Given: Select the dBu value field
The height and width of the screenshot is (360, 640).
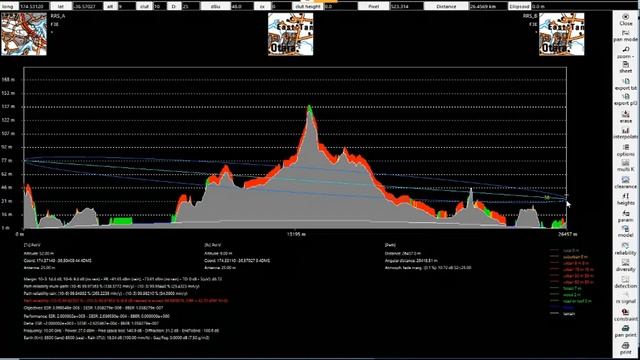Looking at the screenshot, I should [243, 7].
